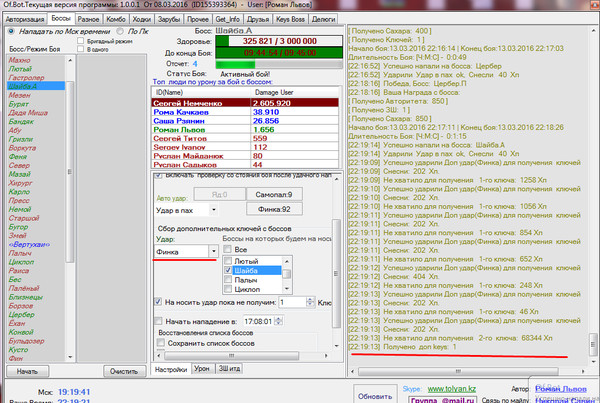Click the key count input field

(293, 302)
